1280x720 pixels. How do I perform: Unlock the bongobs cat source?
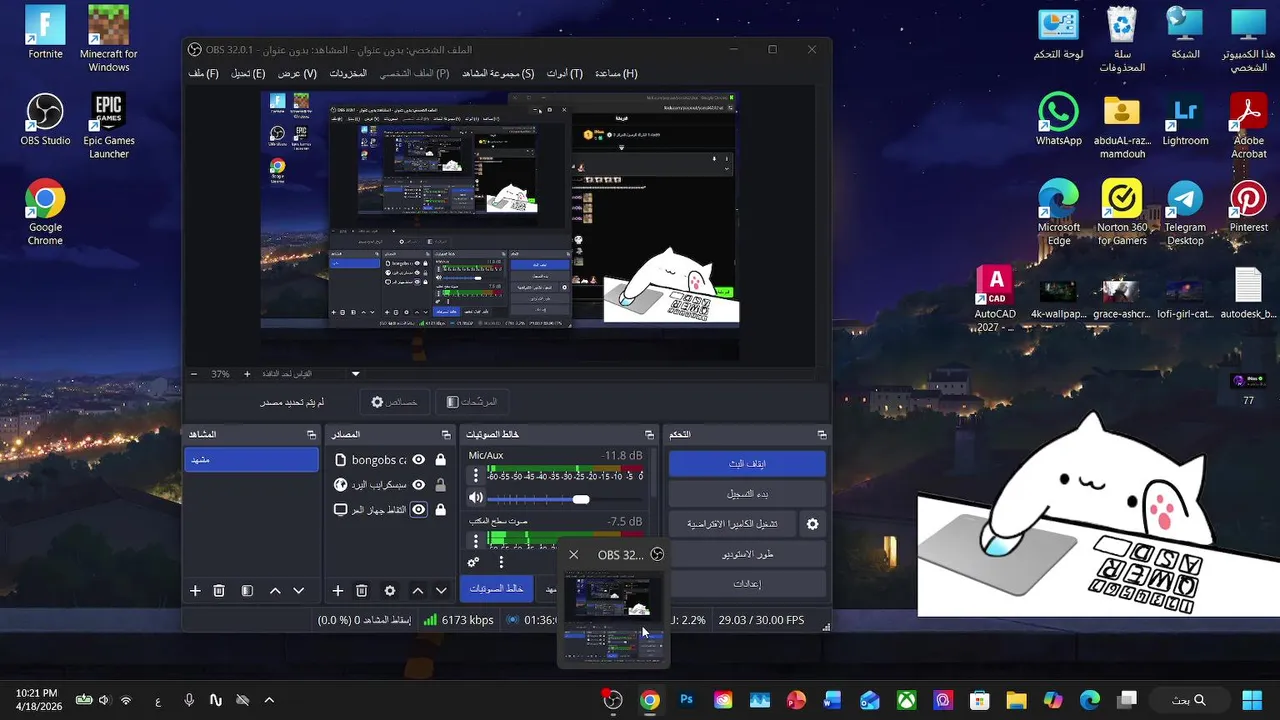coord(440,460)
